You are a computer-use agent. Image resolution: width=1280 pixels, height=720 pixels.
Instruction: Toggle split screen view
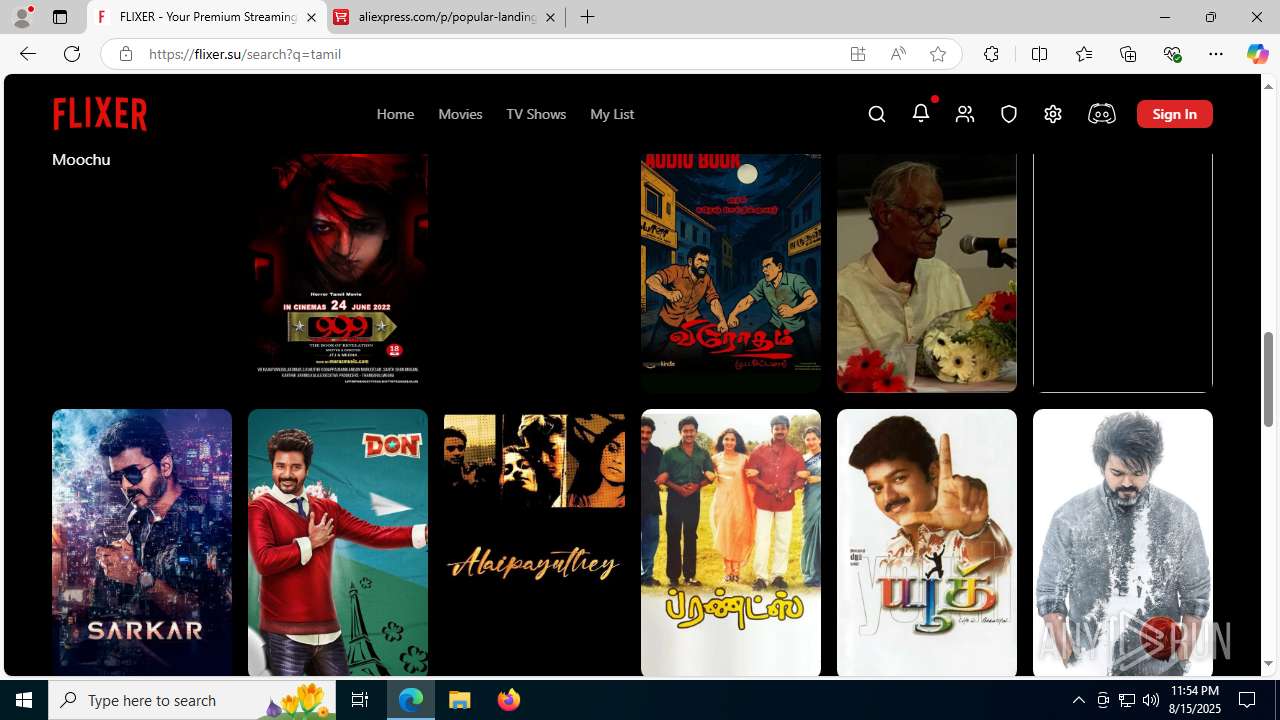[x=1039, y=54]
